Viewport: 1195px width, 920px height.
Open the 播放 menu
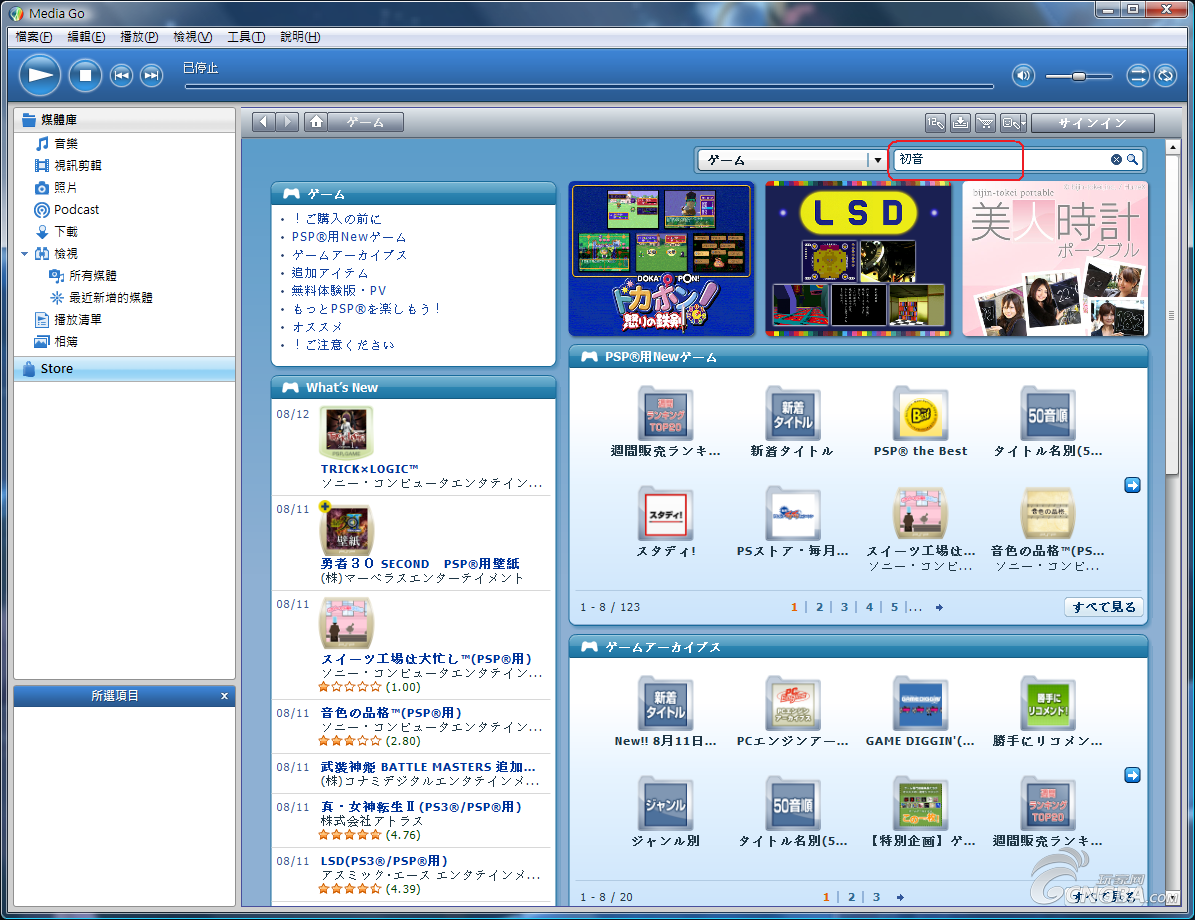click(139, 37)
